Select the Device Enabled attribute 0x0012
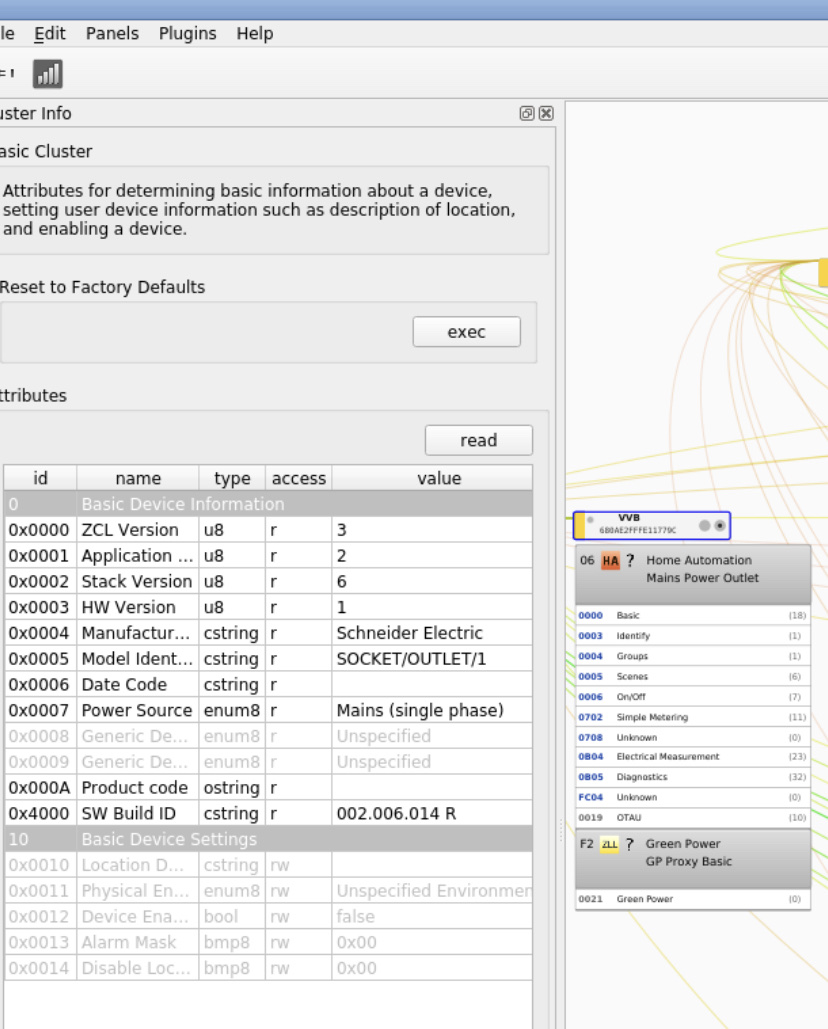This screenshot has height=1029, width=828. [x=268, y=917]
